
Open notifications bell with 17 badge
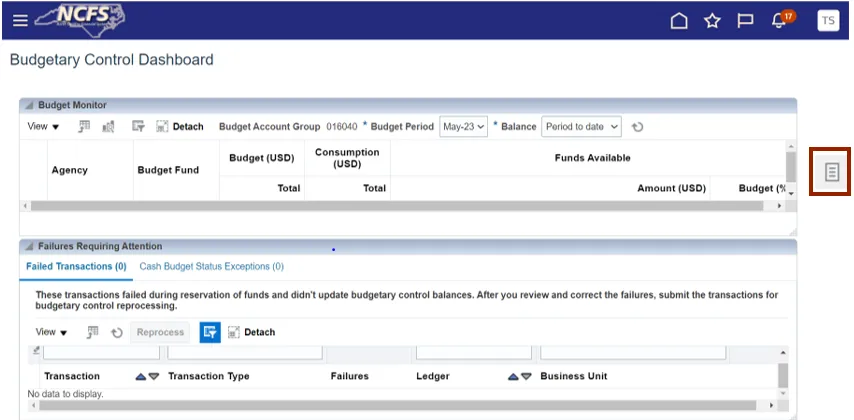pos(780,21)
